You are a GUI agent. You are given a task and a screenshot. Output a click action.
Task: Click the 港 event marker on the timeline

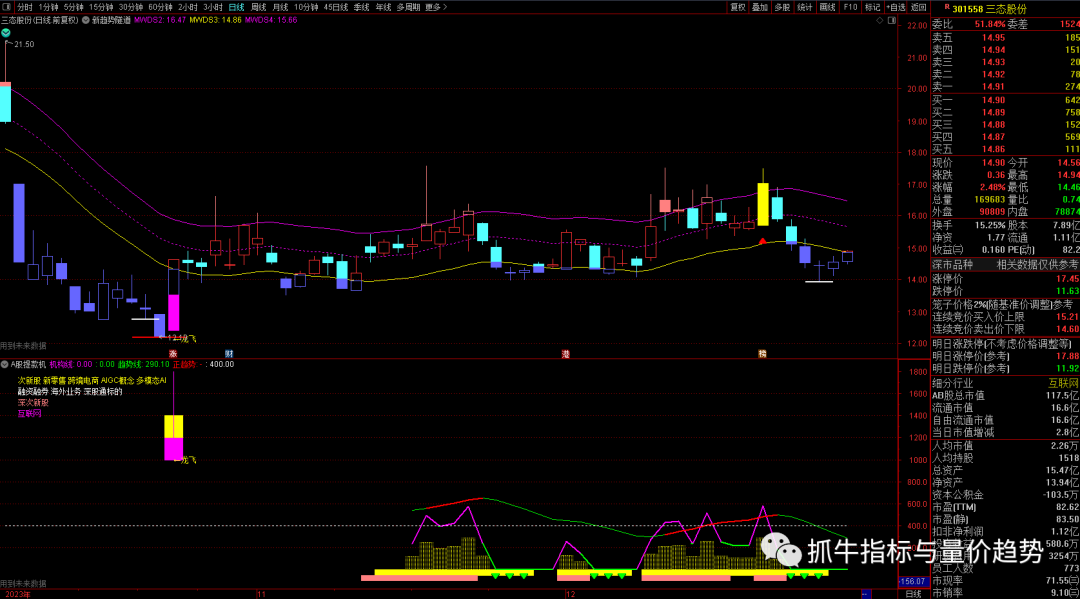[565, 354]
